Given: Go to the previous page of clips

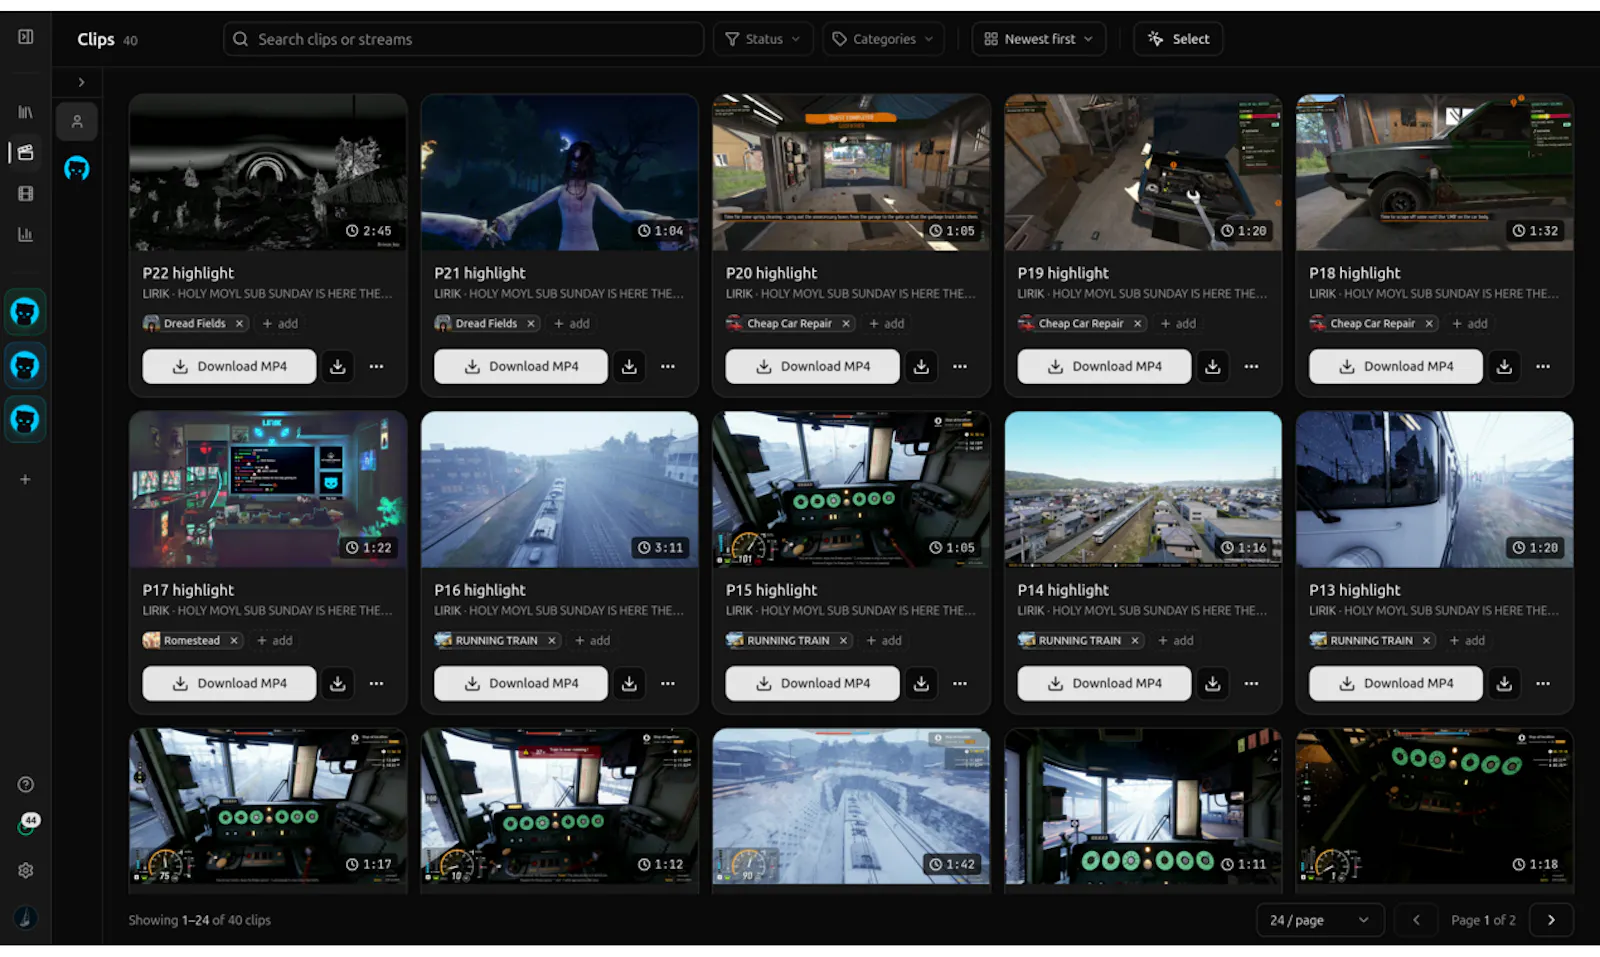Looking at the screenshot, I should pos(1416,920).
